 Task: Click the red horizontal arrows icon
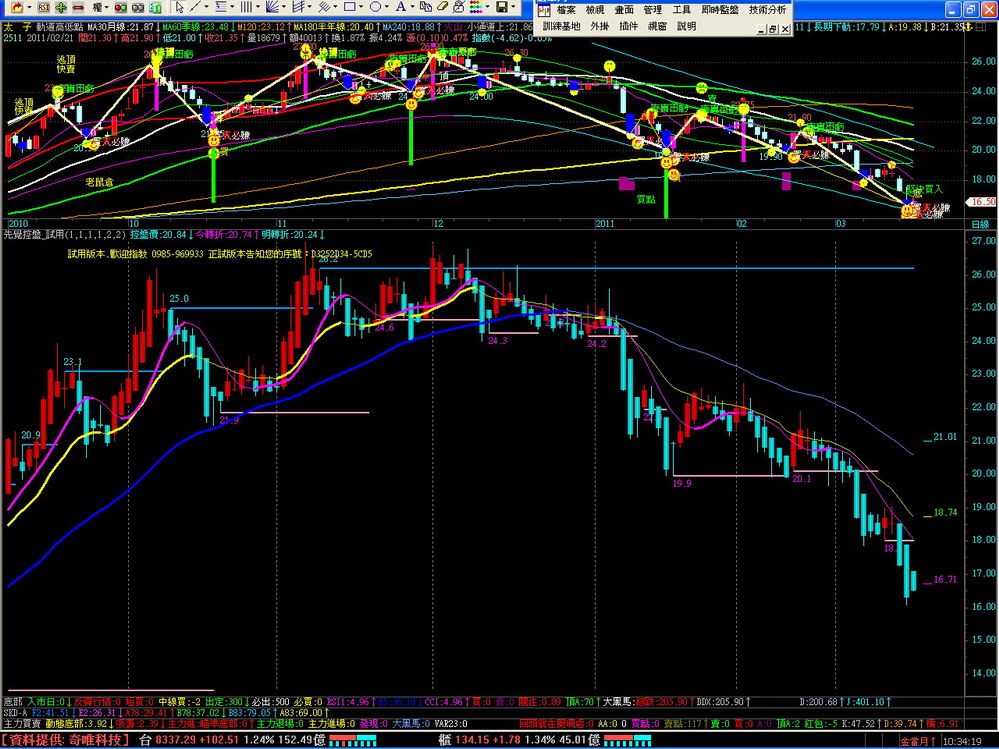pyautogui.click(x=78, y=7)
